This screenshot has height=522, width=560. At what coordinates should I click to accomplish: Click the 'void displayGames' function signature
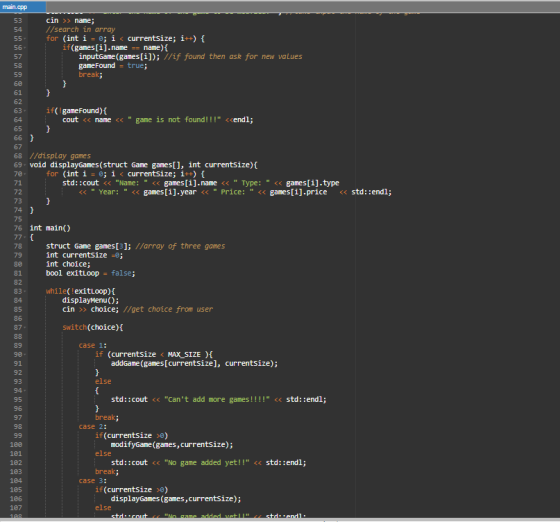click(x=143, y=165)
